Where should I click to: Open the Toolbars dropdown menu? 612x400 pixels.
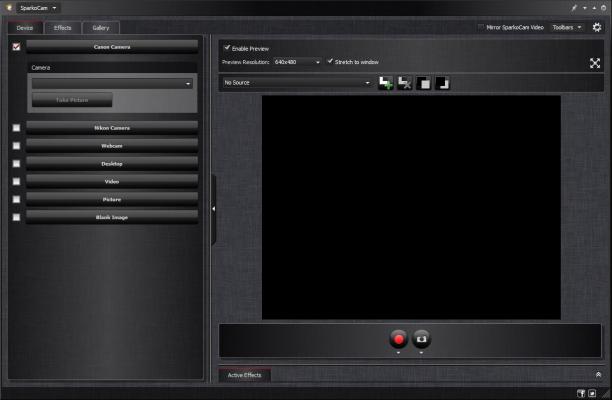(567, 27)
